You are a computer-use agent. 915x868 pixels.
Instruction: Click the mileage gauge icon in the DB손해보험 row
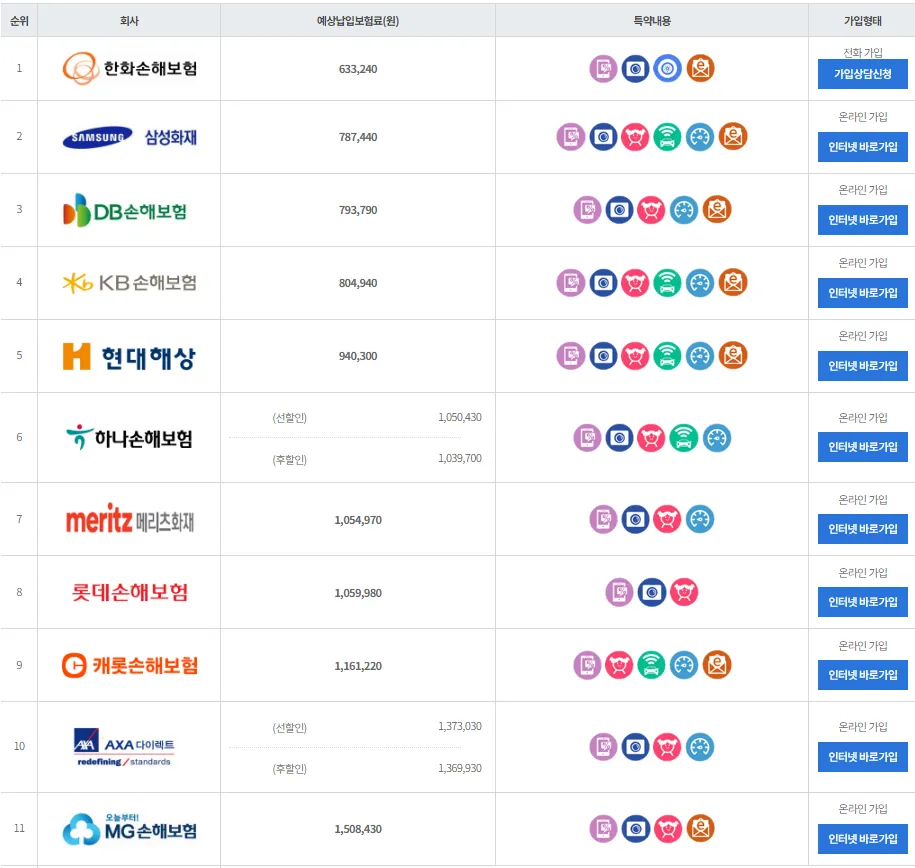pos(684,210)
